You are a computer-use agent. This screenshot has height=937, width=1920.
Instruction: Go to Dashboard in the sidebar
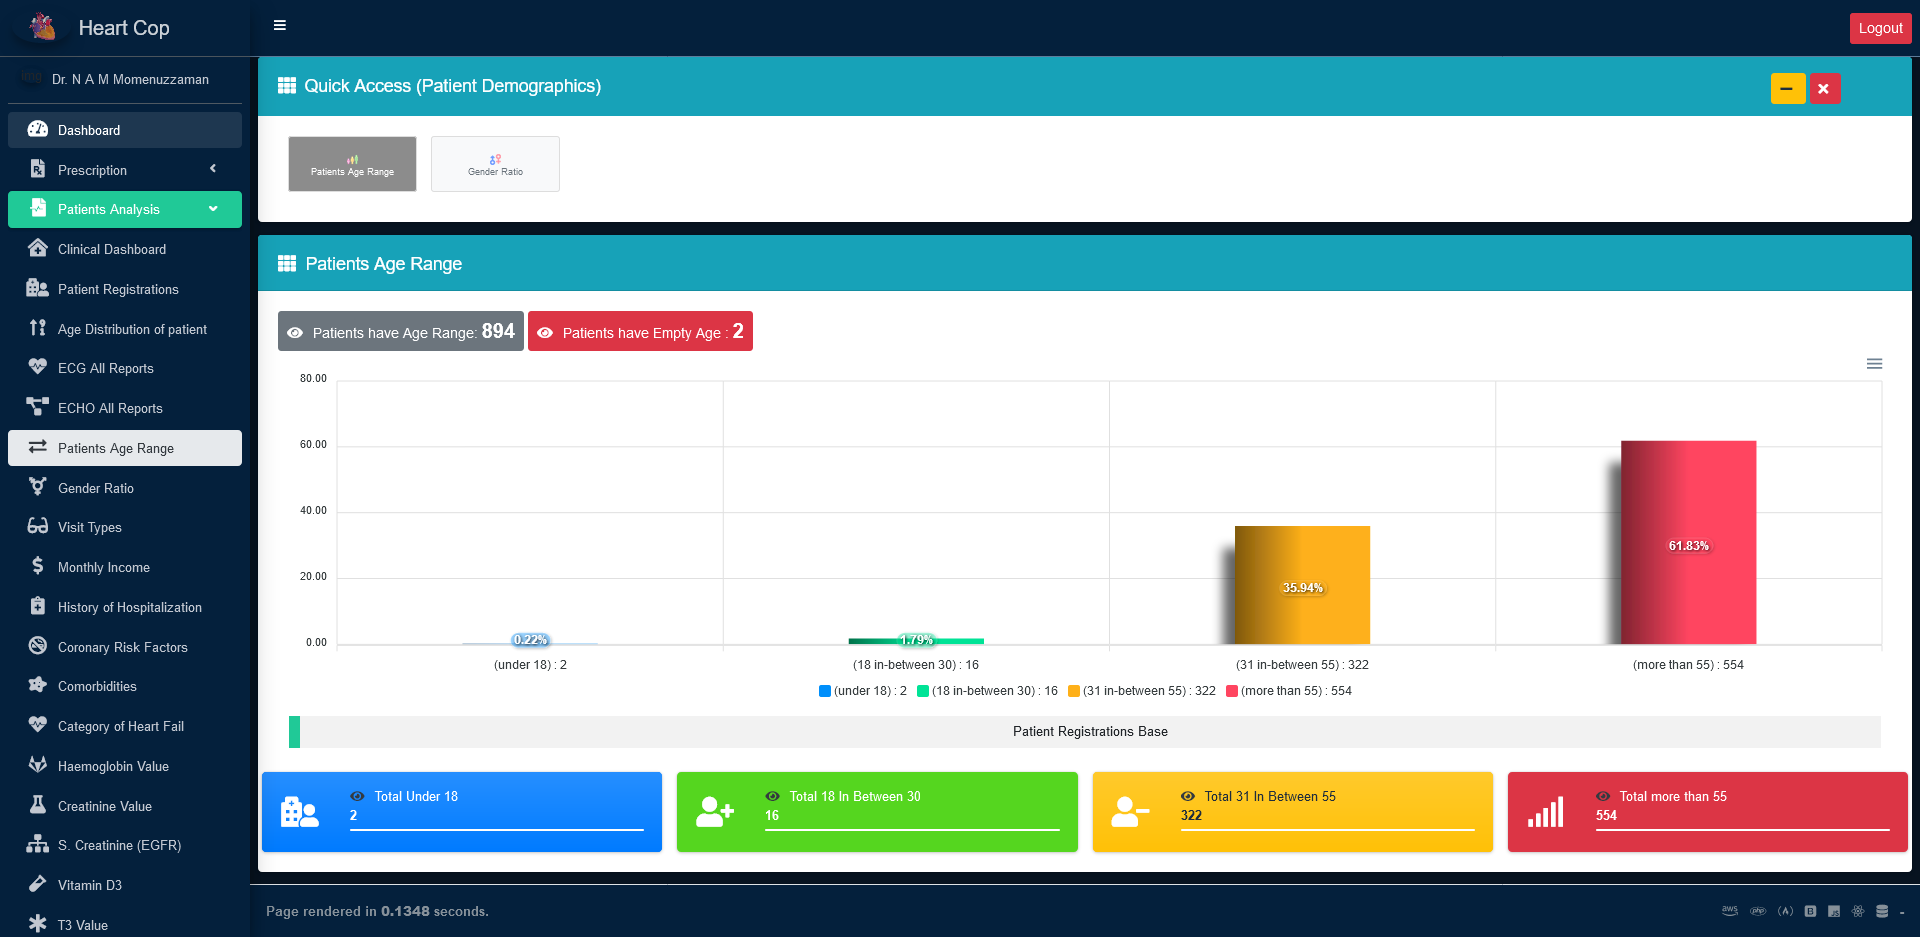(89, 130)
